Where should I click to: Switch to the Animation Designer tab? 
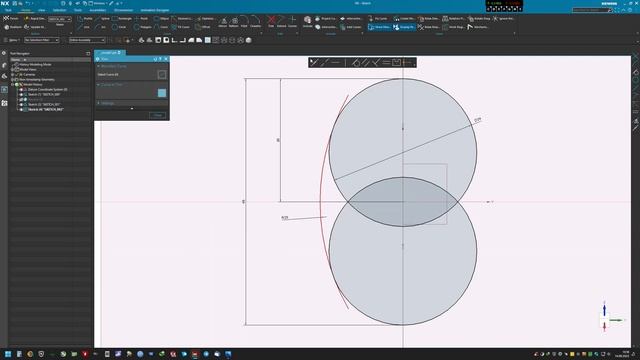pos(155,10)
